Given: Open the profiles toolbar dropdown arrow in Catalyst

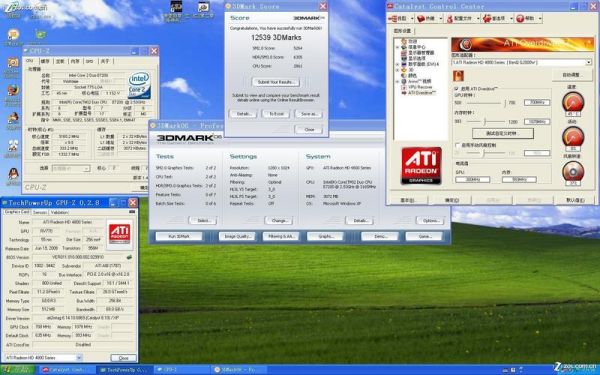Looking at the screenshot, I should 478,18.
